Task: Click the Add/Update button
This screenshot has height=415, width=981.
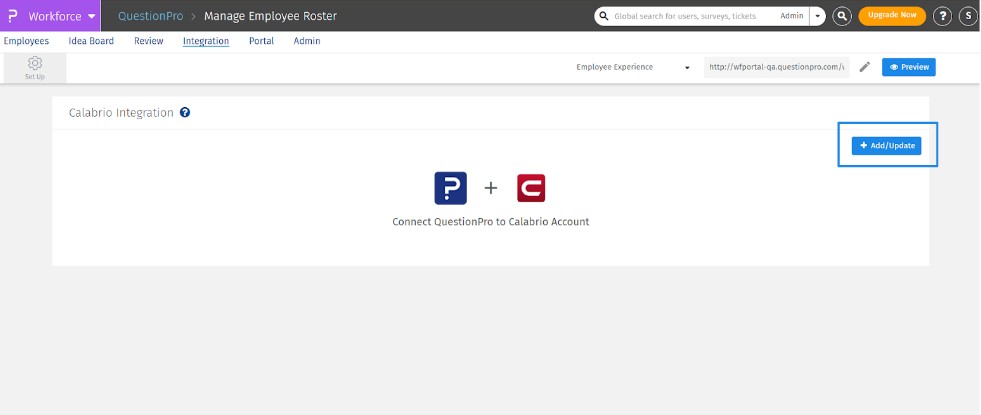Action: (887, 145)
